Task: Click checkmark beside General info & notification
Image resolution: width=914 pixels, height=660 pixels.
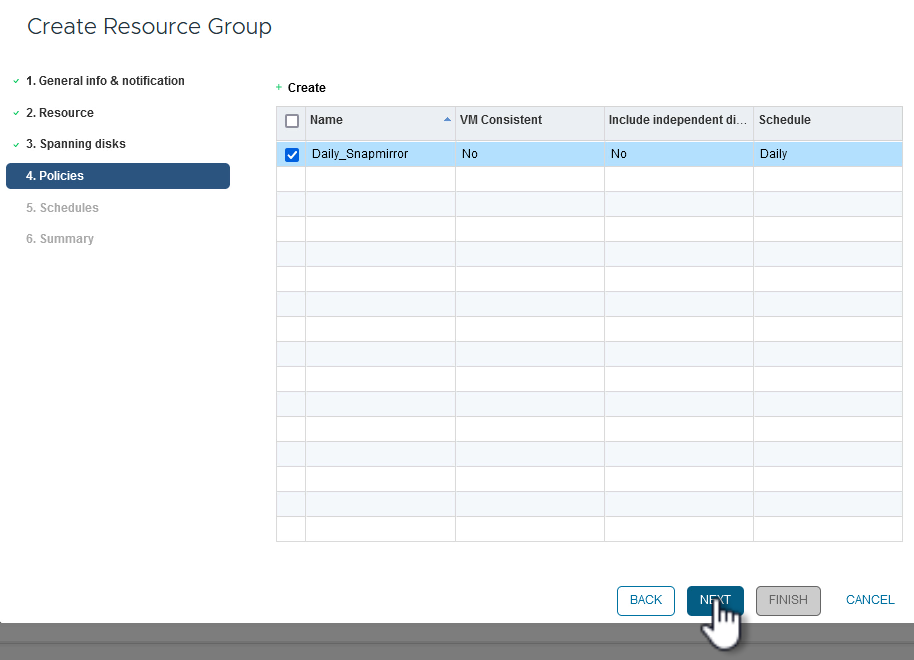Action: click(16, 81)
